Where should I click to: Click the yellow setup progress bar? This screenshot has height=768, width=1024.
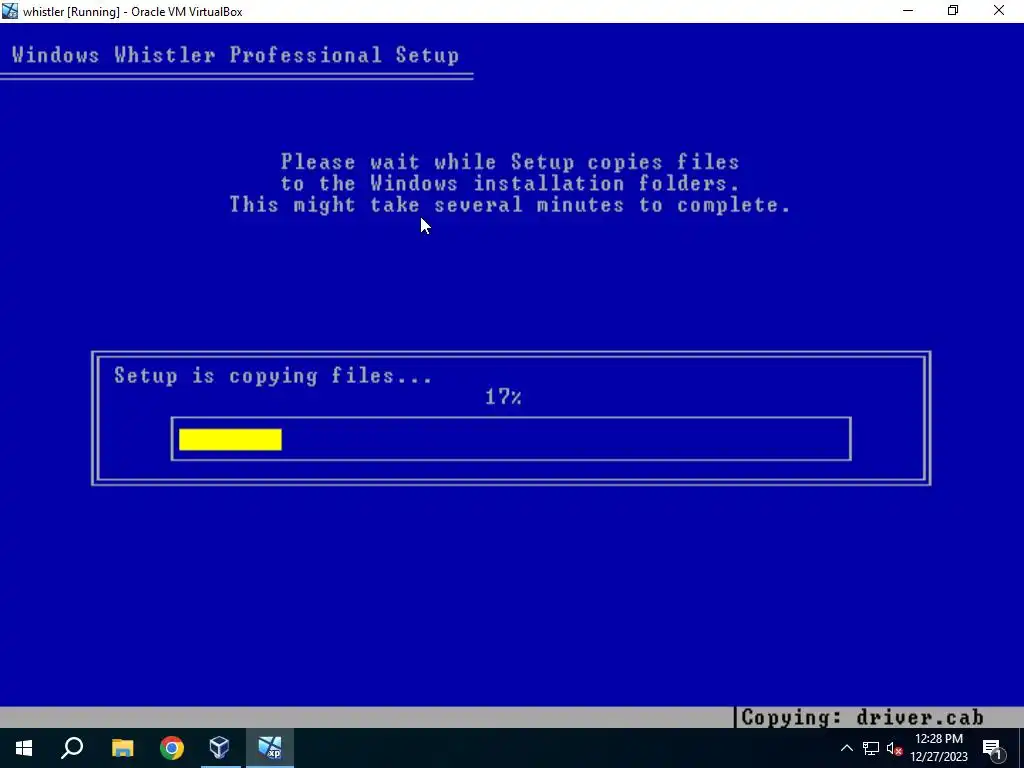[x=231, y=440]
